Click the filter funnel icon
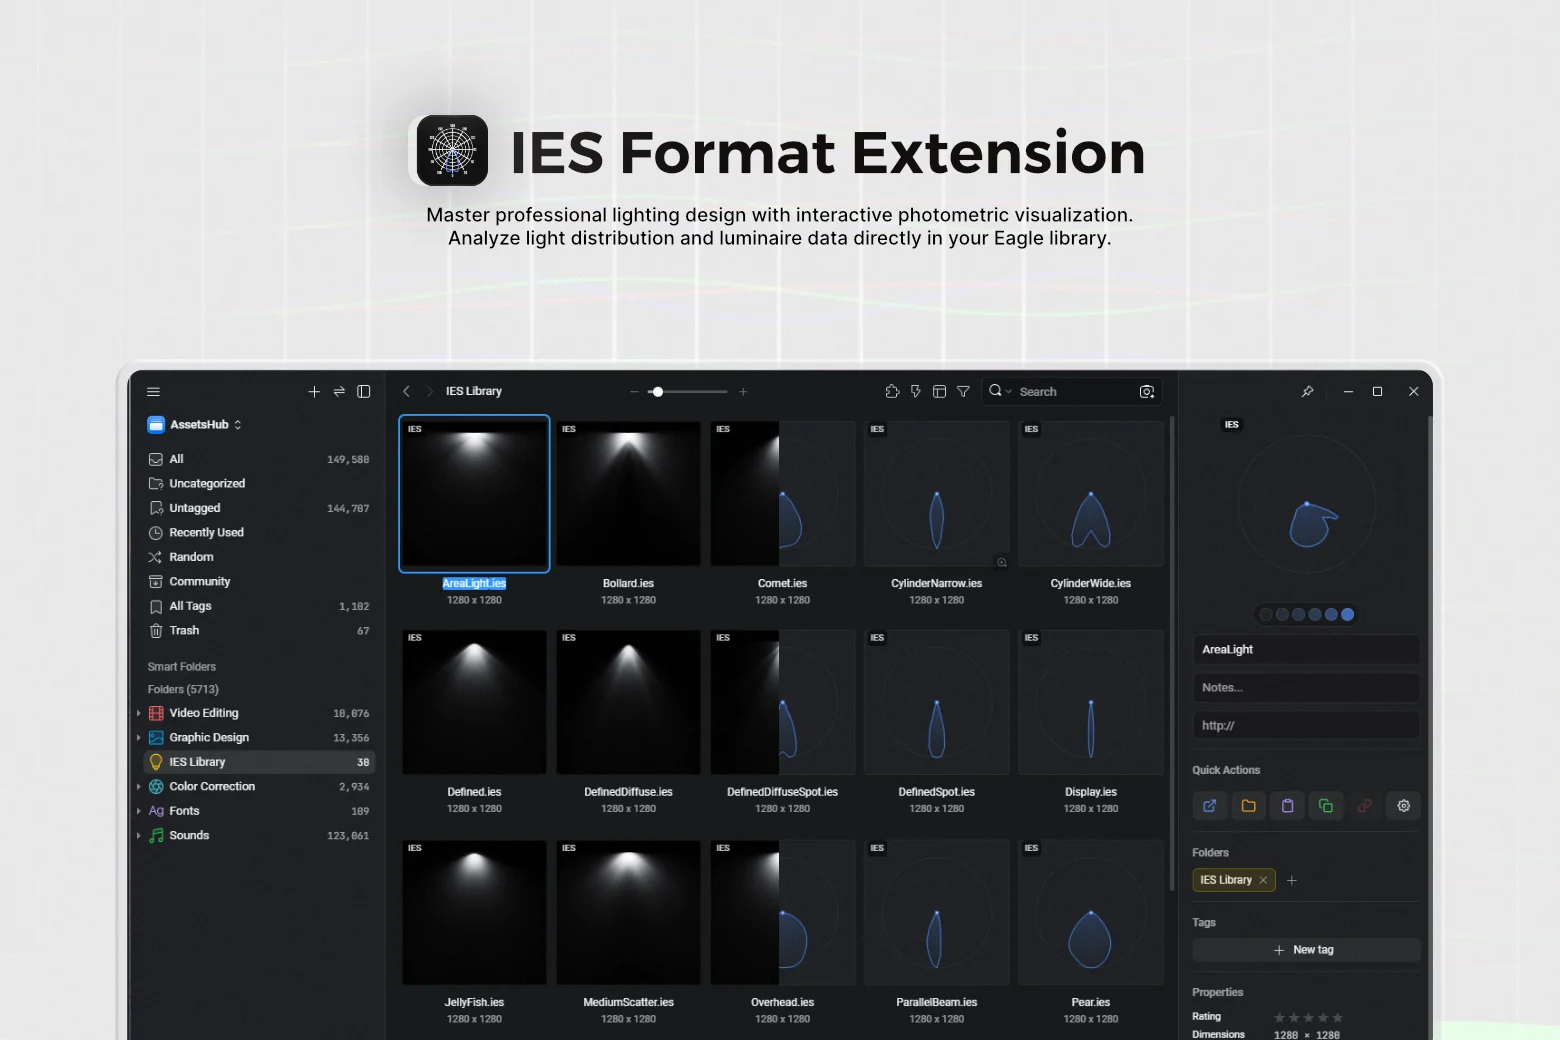This screenshot has height=1040, width=1560. pos(963,392)
